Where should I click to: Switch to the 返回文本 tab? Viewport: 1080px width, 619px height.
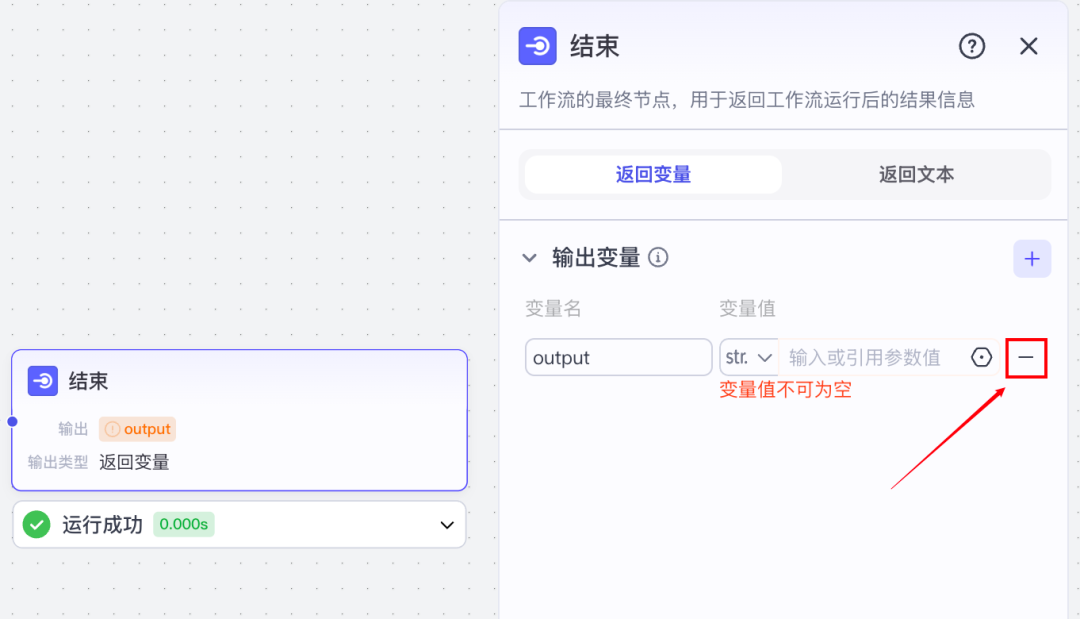click(x=916, y=175)
